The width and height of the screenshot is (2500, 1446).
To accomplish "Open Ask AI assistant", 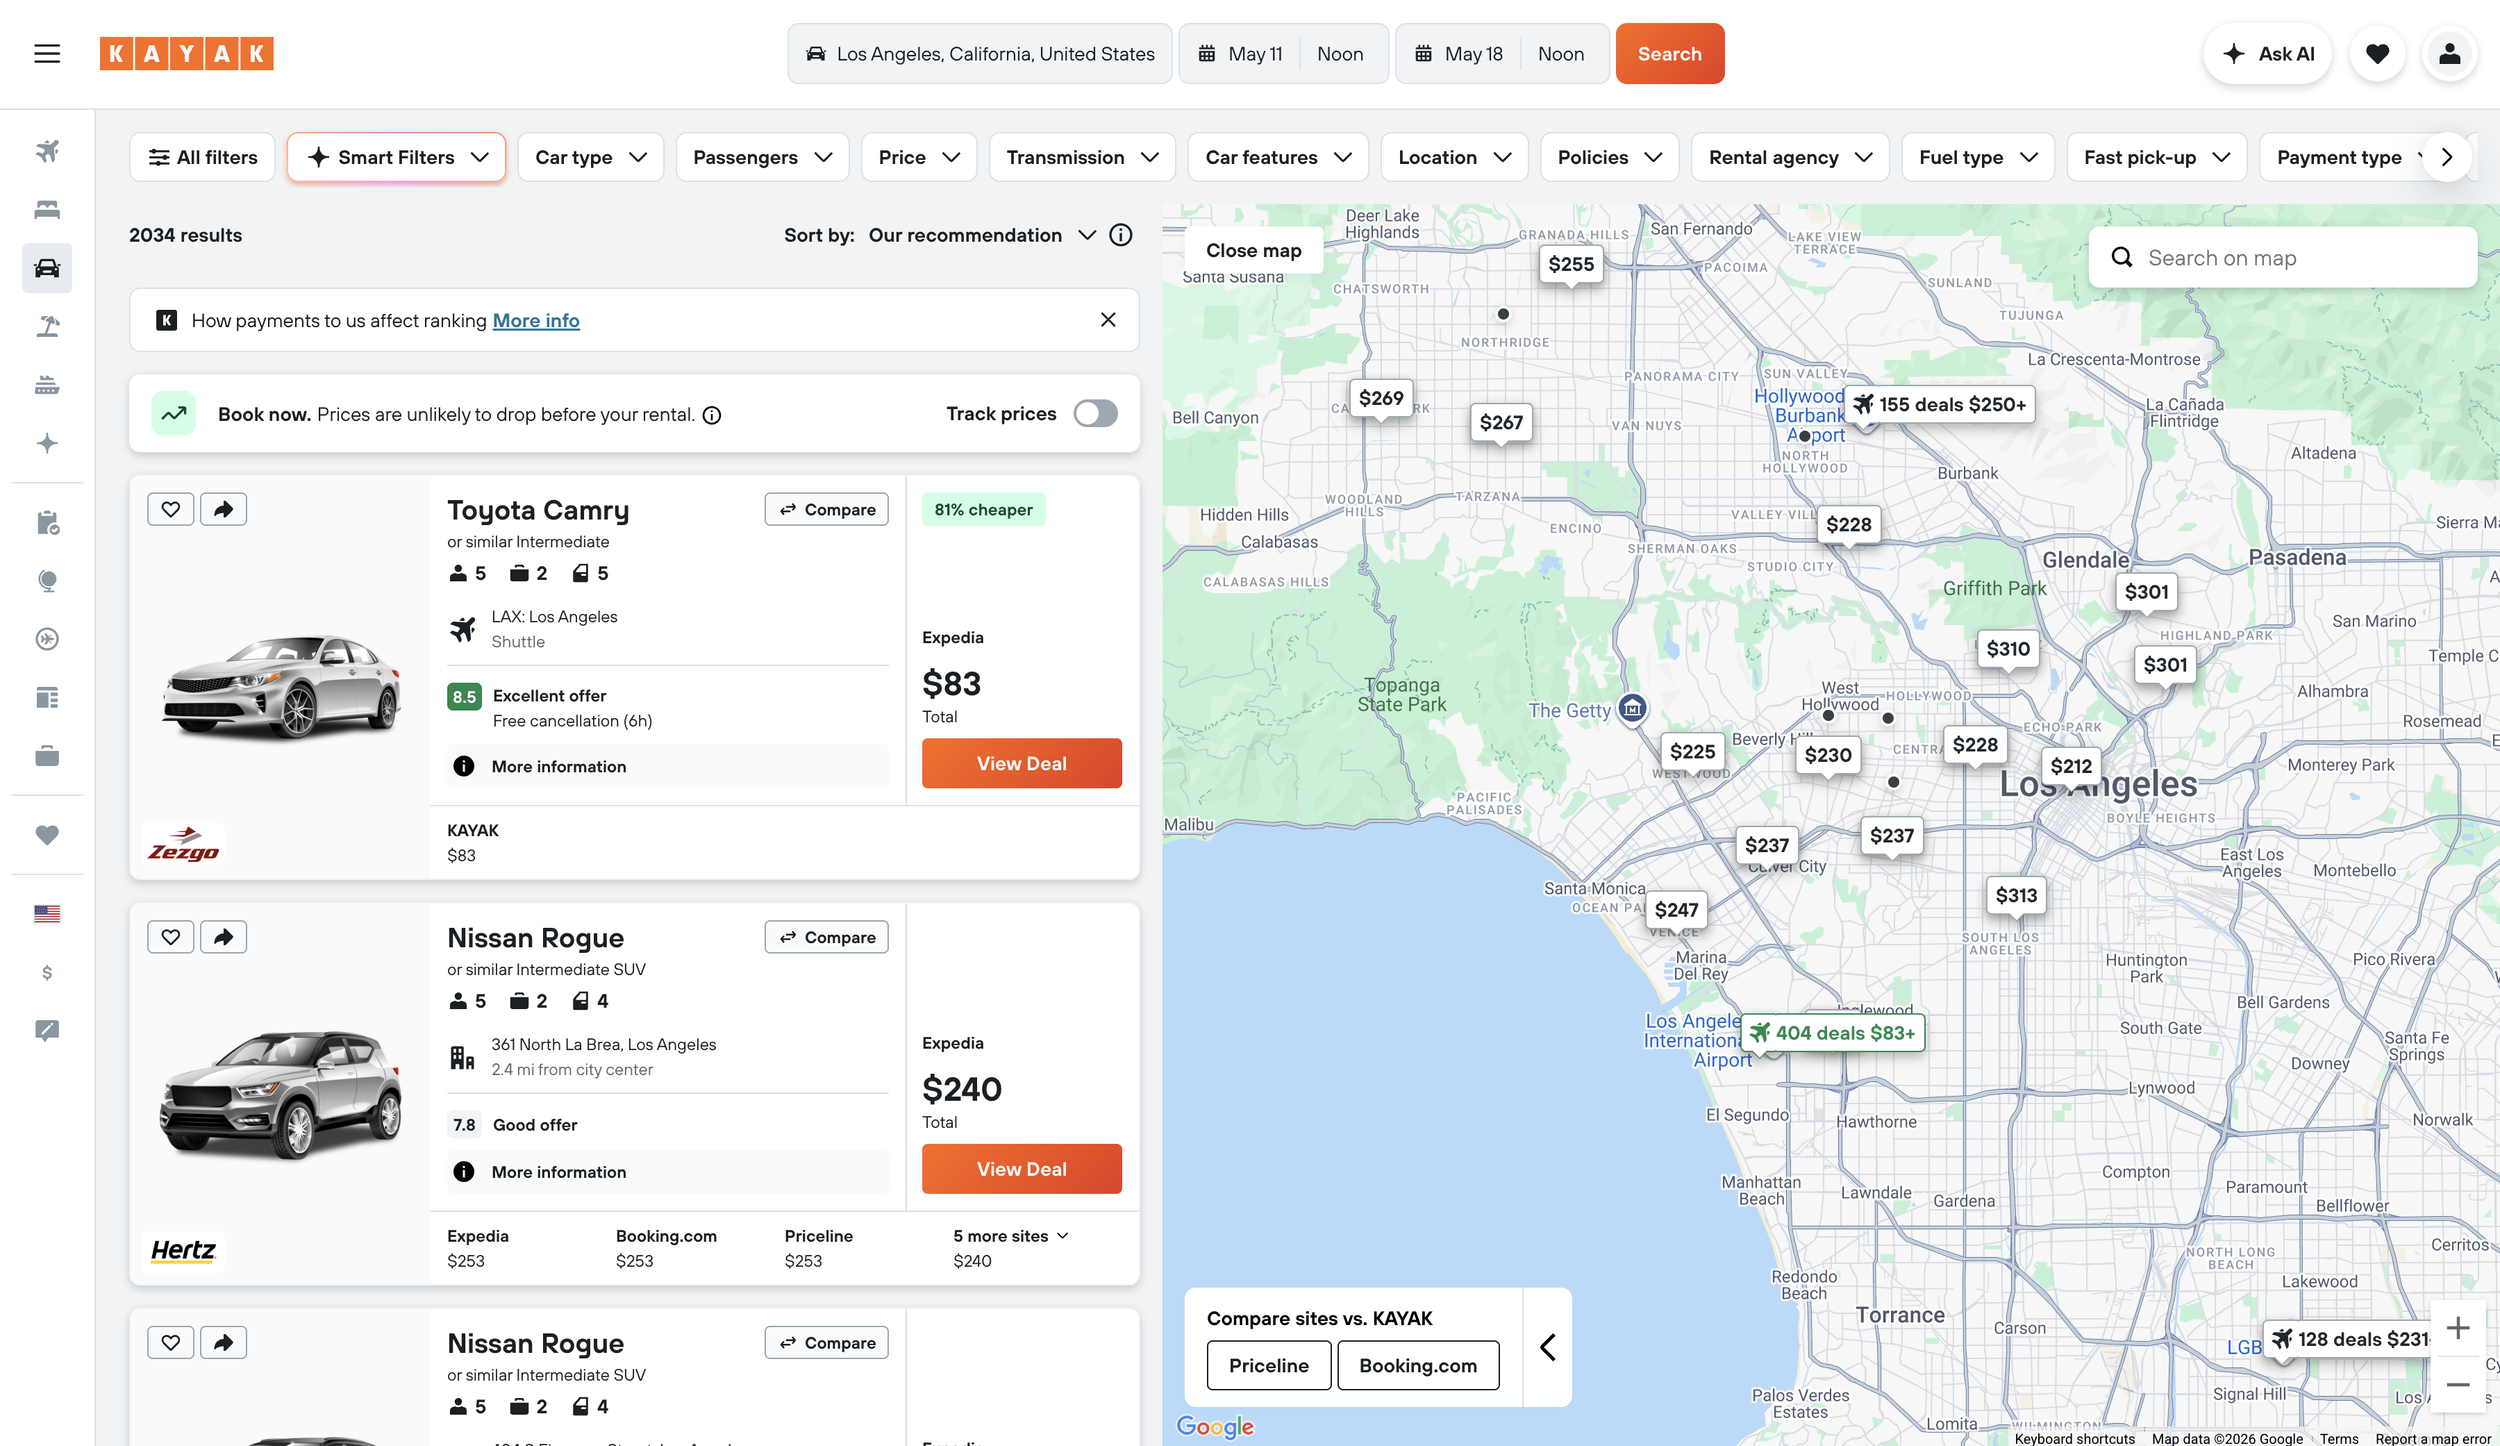I will [2268, 54].
